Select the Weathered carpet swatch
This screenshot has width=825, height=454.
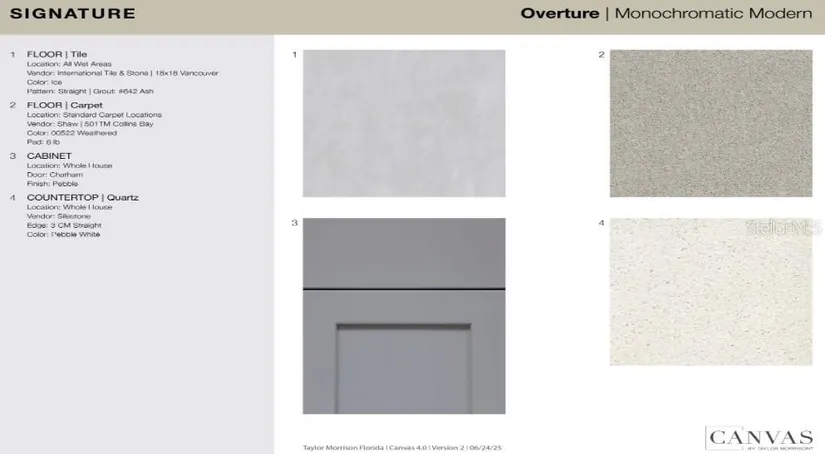pyautogui.click(x=710, y=123)
